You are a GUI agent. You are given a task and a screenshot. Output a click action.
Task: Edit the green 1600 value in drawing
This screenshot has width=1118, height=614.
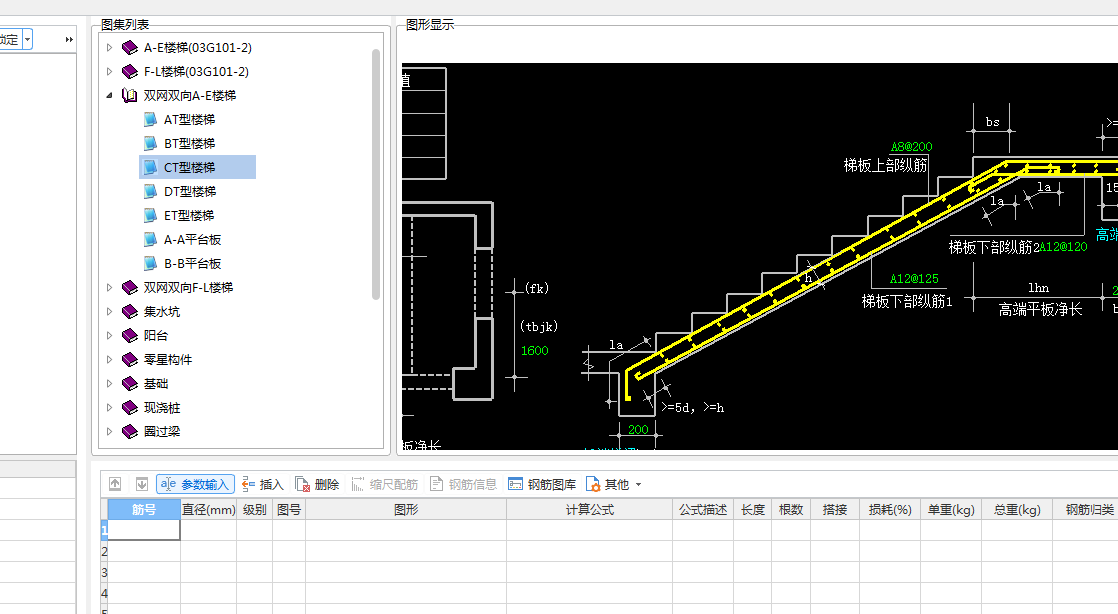coord(535,351)
